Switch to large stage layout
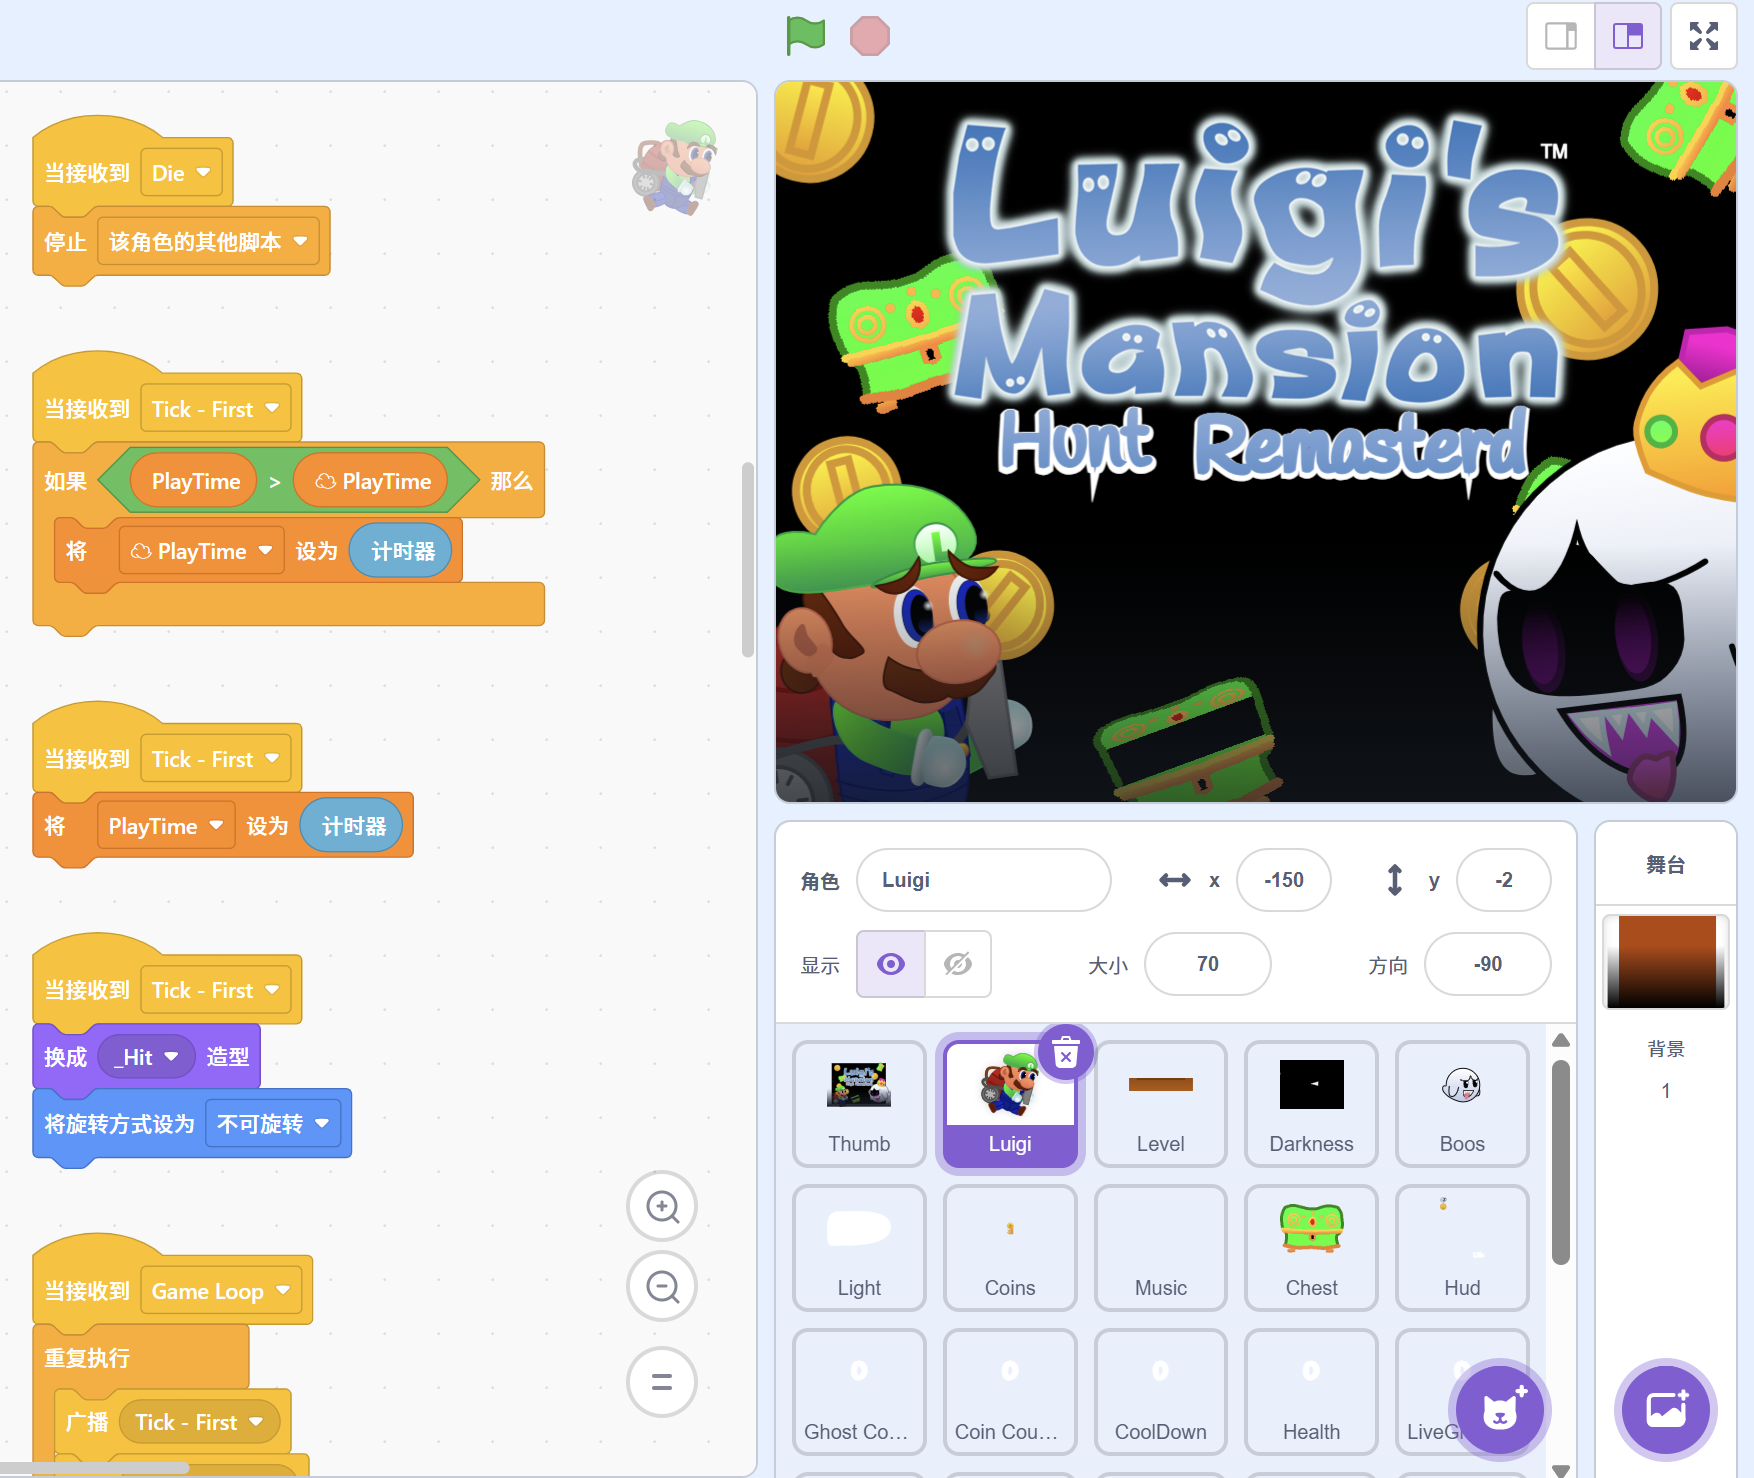The width and height of the screenshot is (1754, 1478). coord(1628,36)
